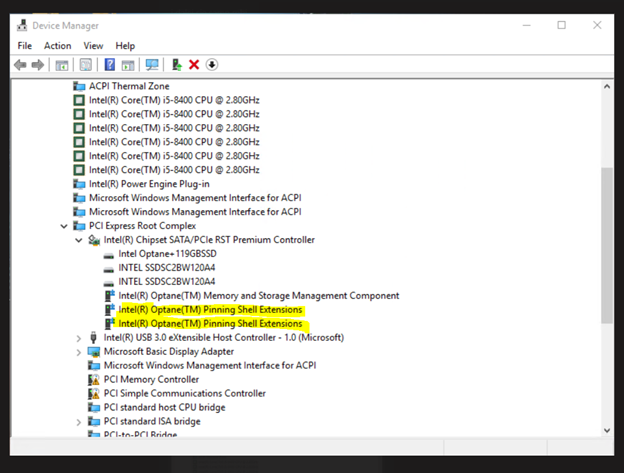This screenshot has width=624, height=473.
Task: Click the red X Uninstall device icon
Action: coord(194,64)
